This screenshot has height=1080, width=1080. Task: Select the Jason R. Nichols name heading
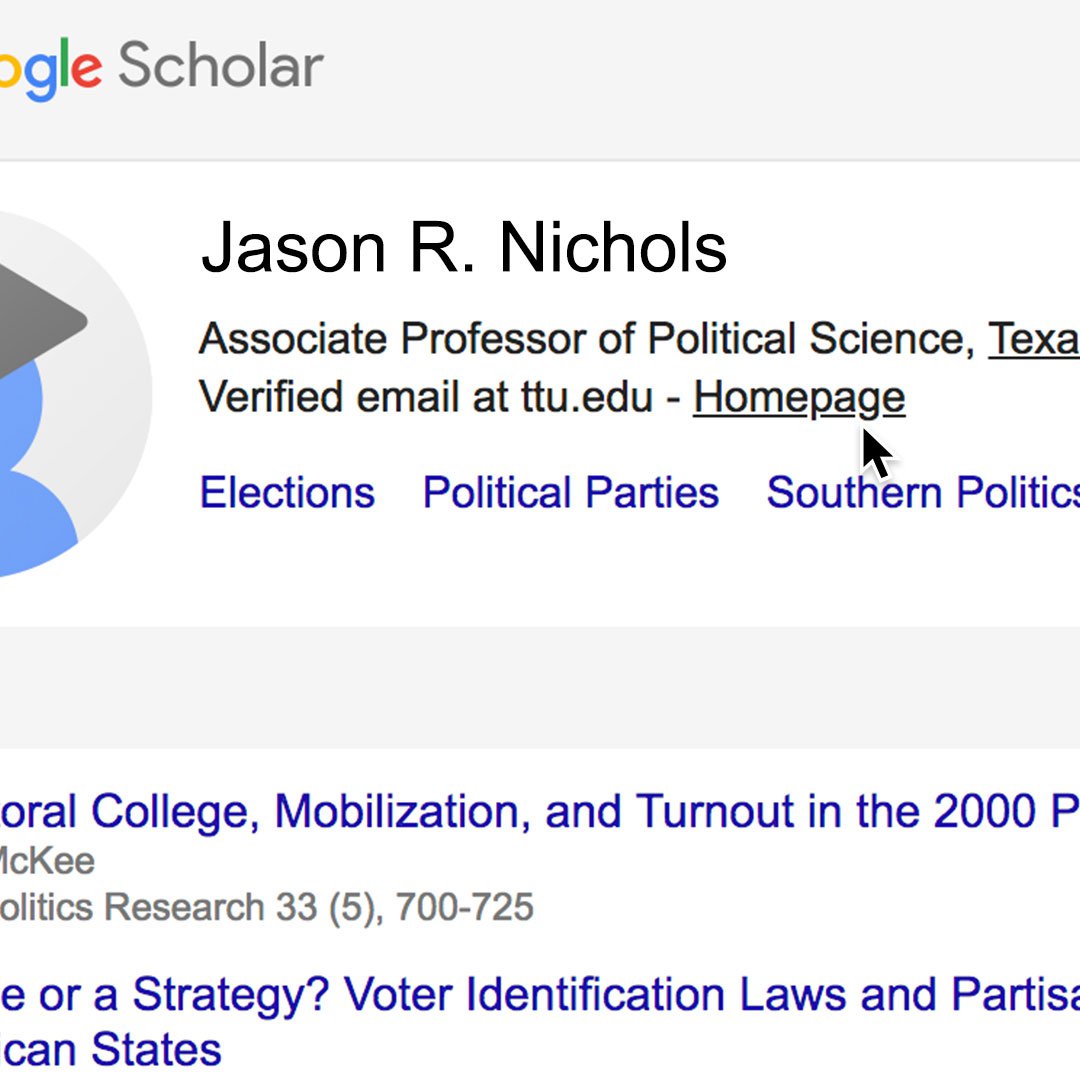coord(464,248)
